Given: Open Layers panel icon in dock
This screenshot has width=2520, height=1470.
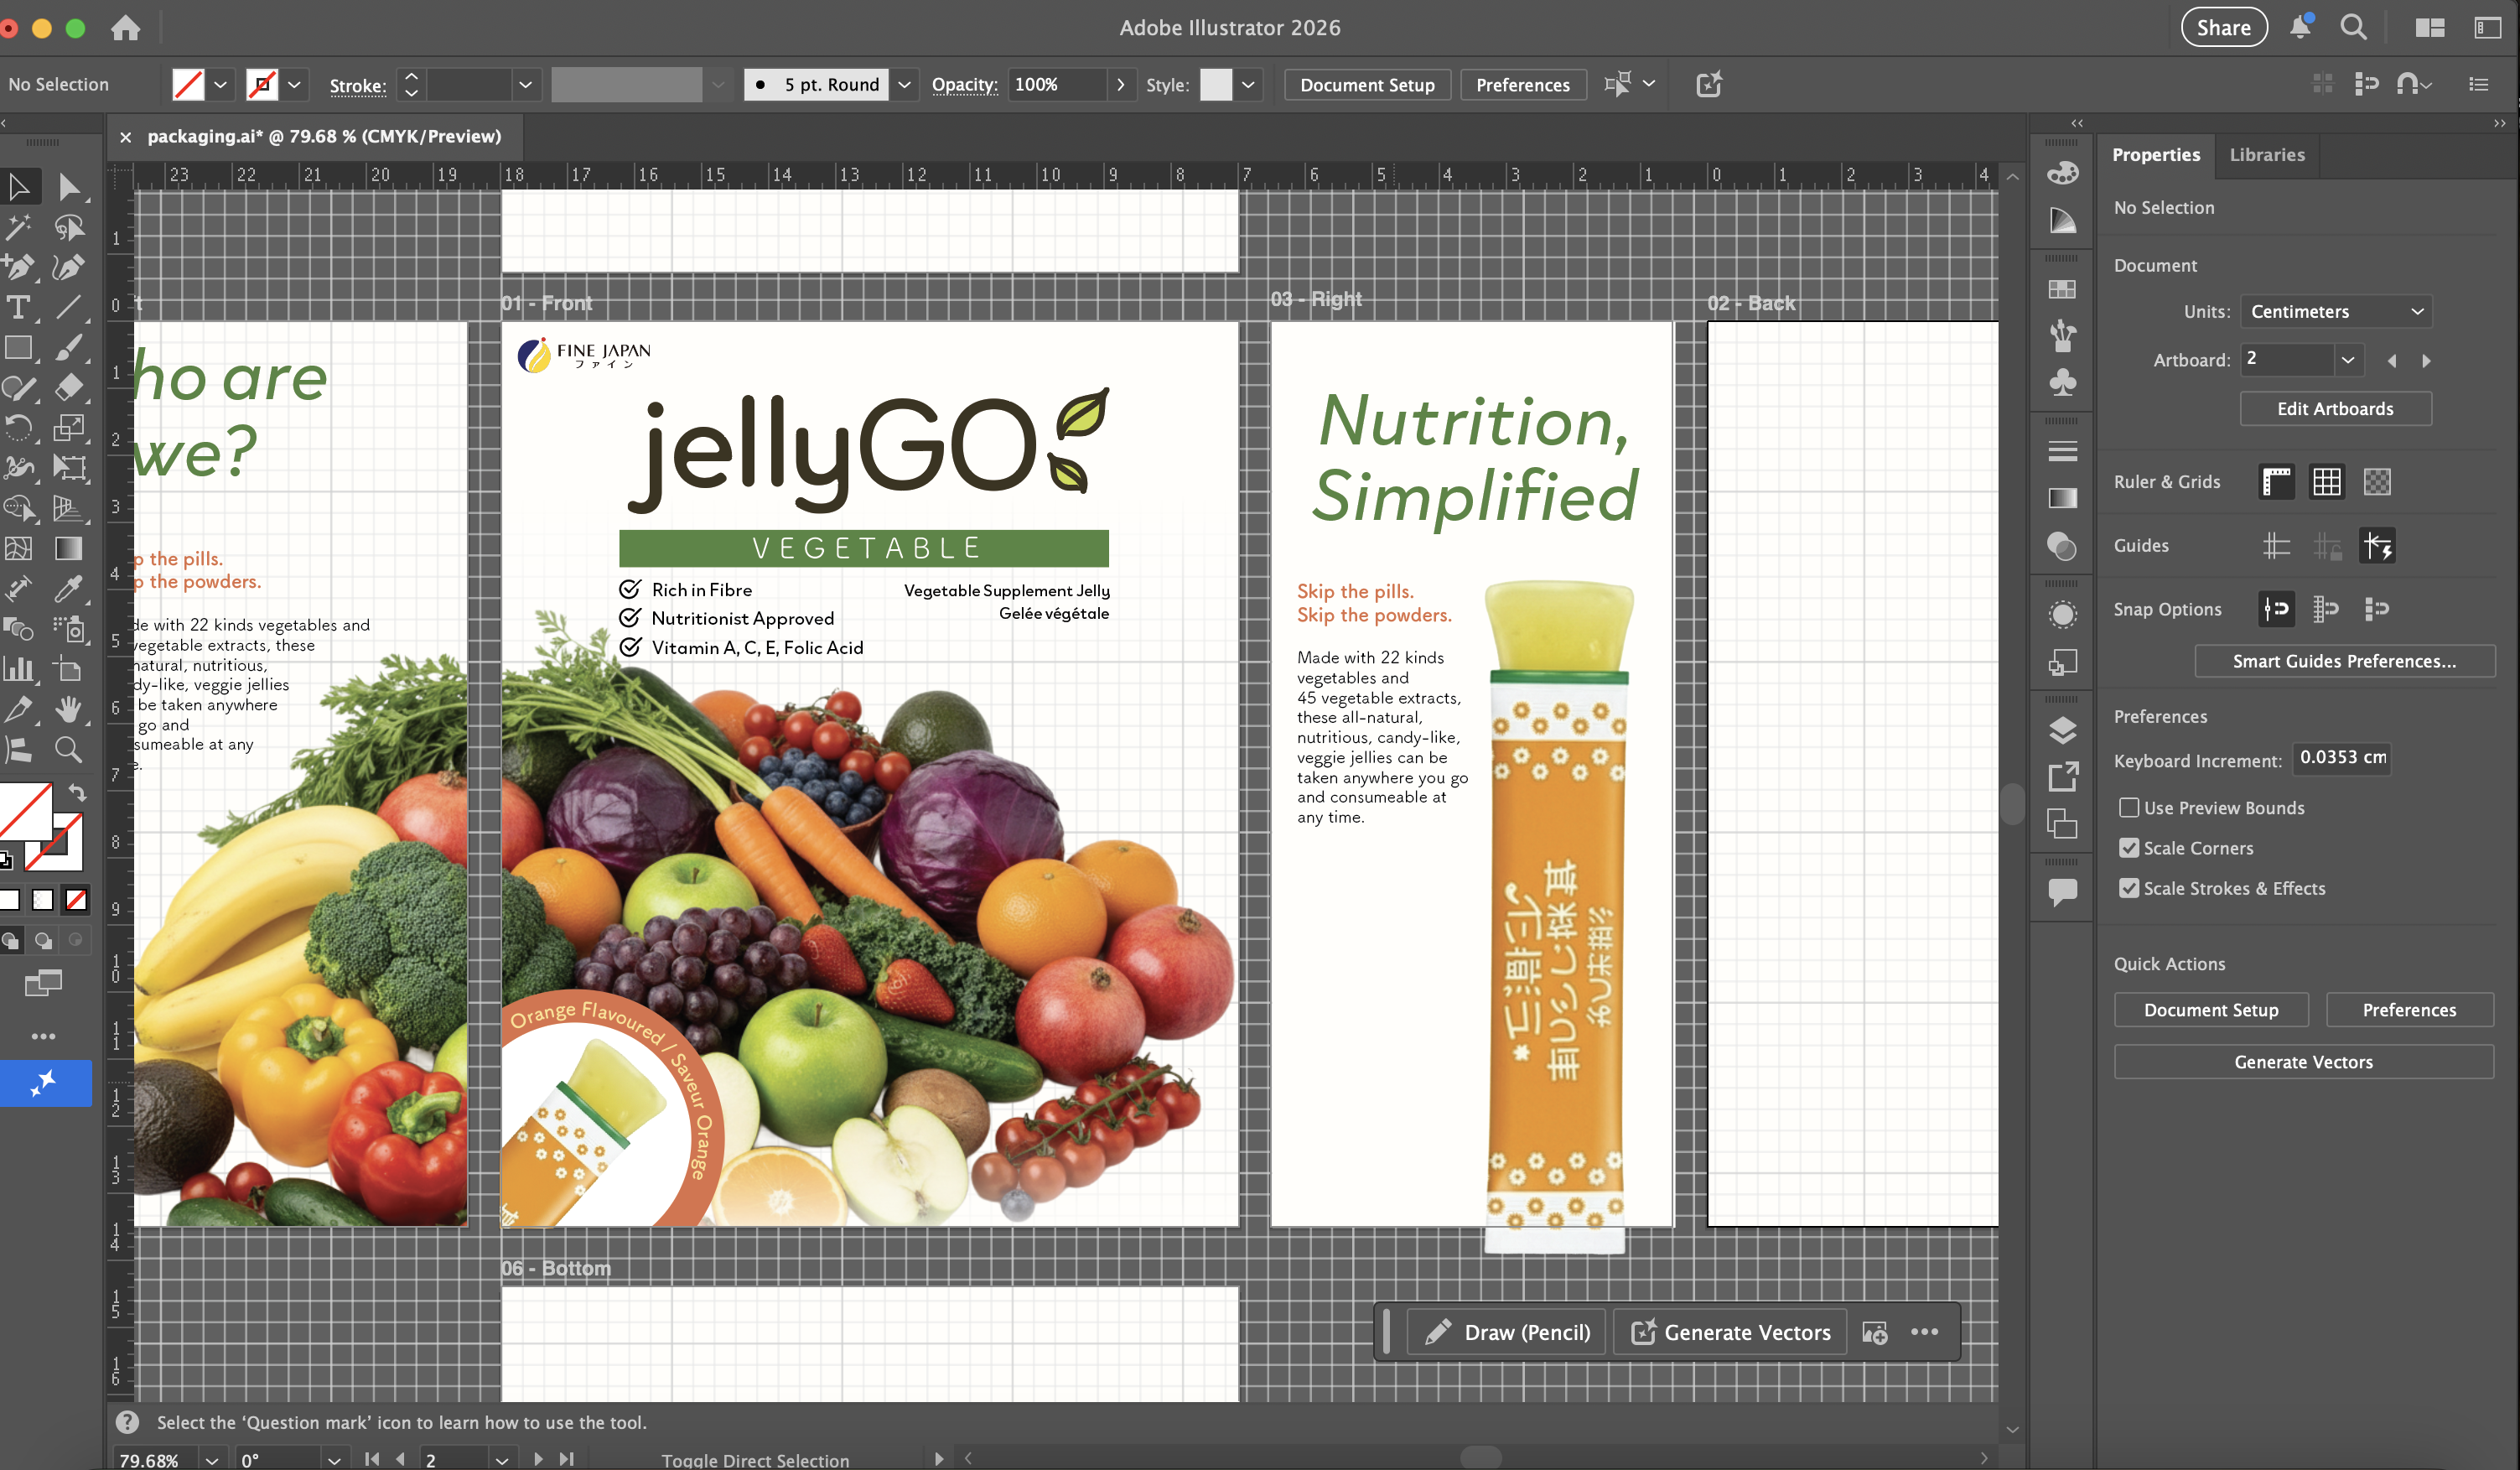Looking at the screenshot, I should [x=2062, y=730].
